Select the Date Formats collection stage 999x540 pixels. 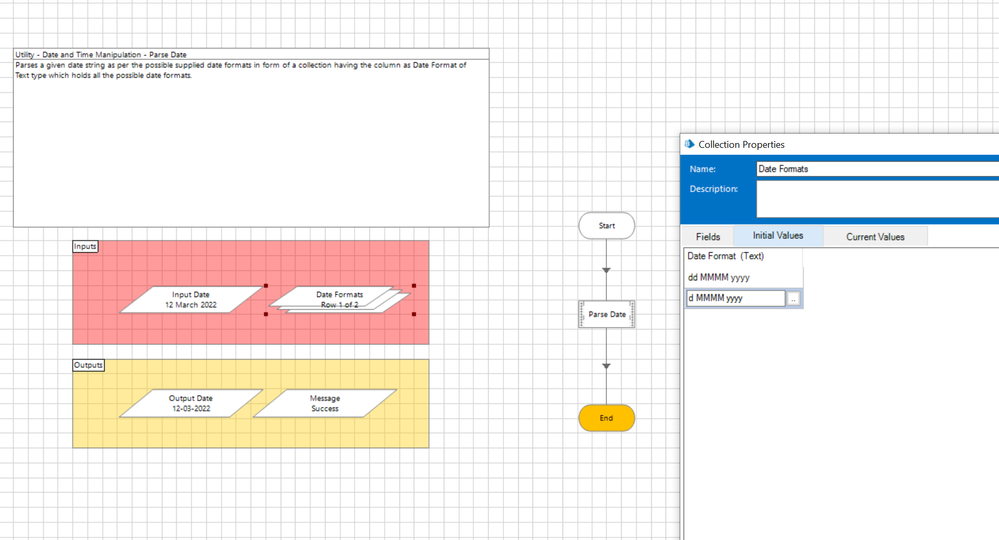pyautogui.click(x=338, y=299)
